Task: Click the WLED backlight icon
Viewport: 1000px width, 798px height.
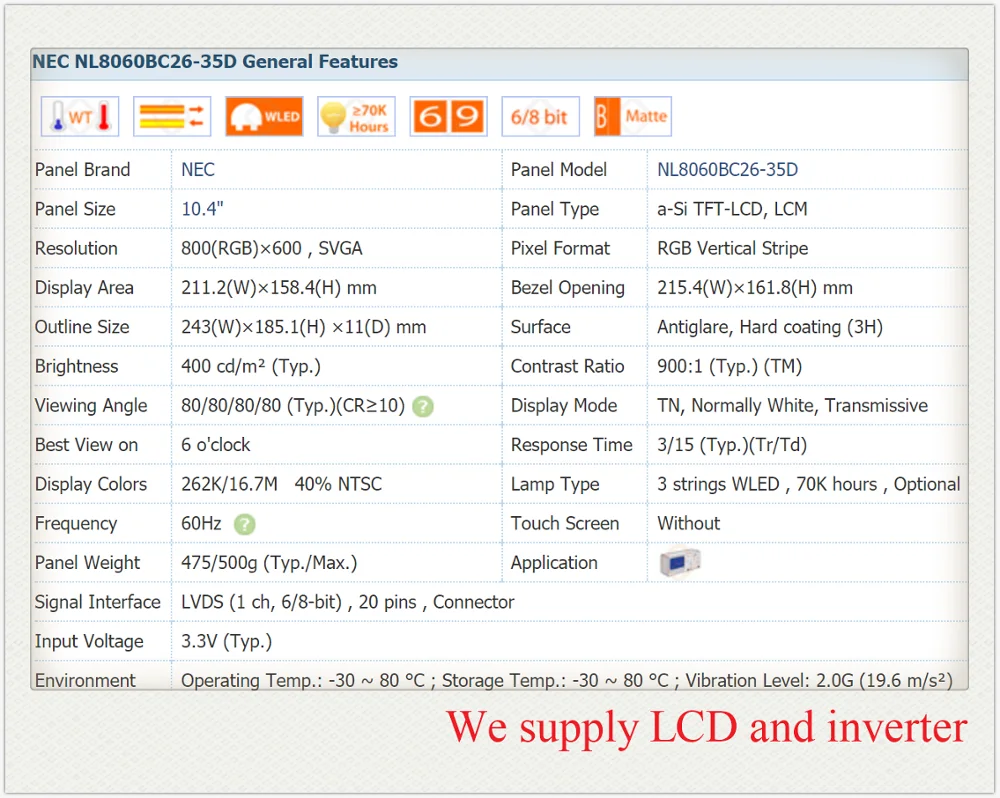Action: click(x=264, y=117)
